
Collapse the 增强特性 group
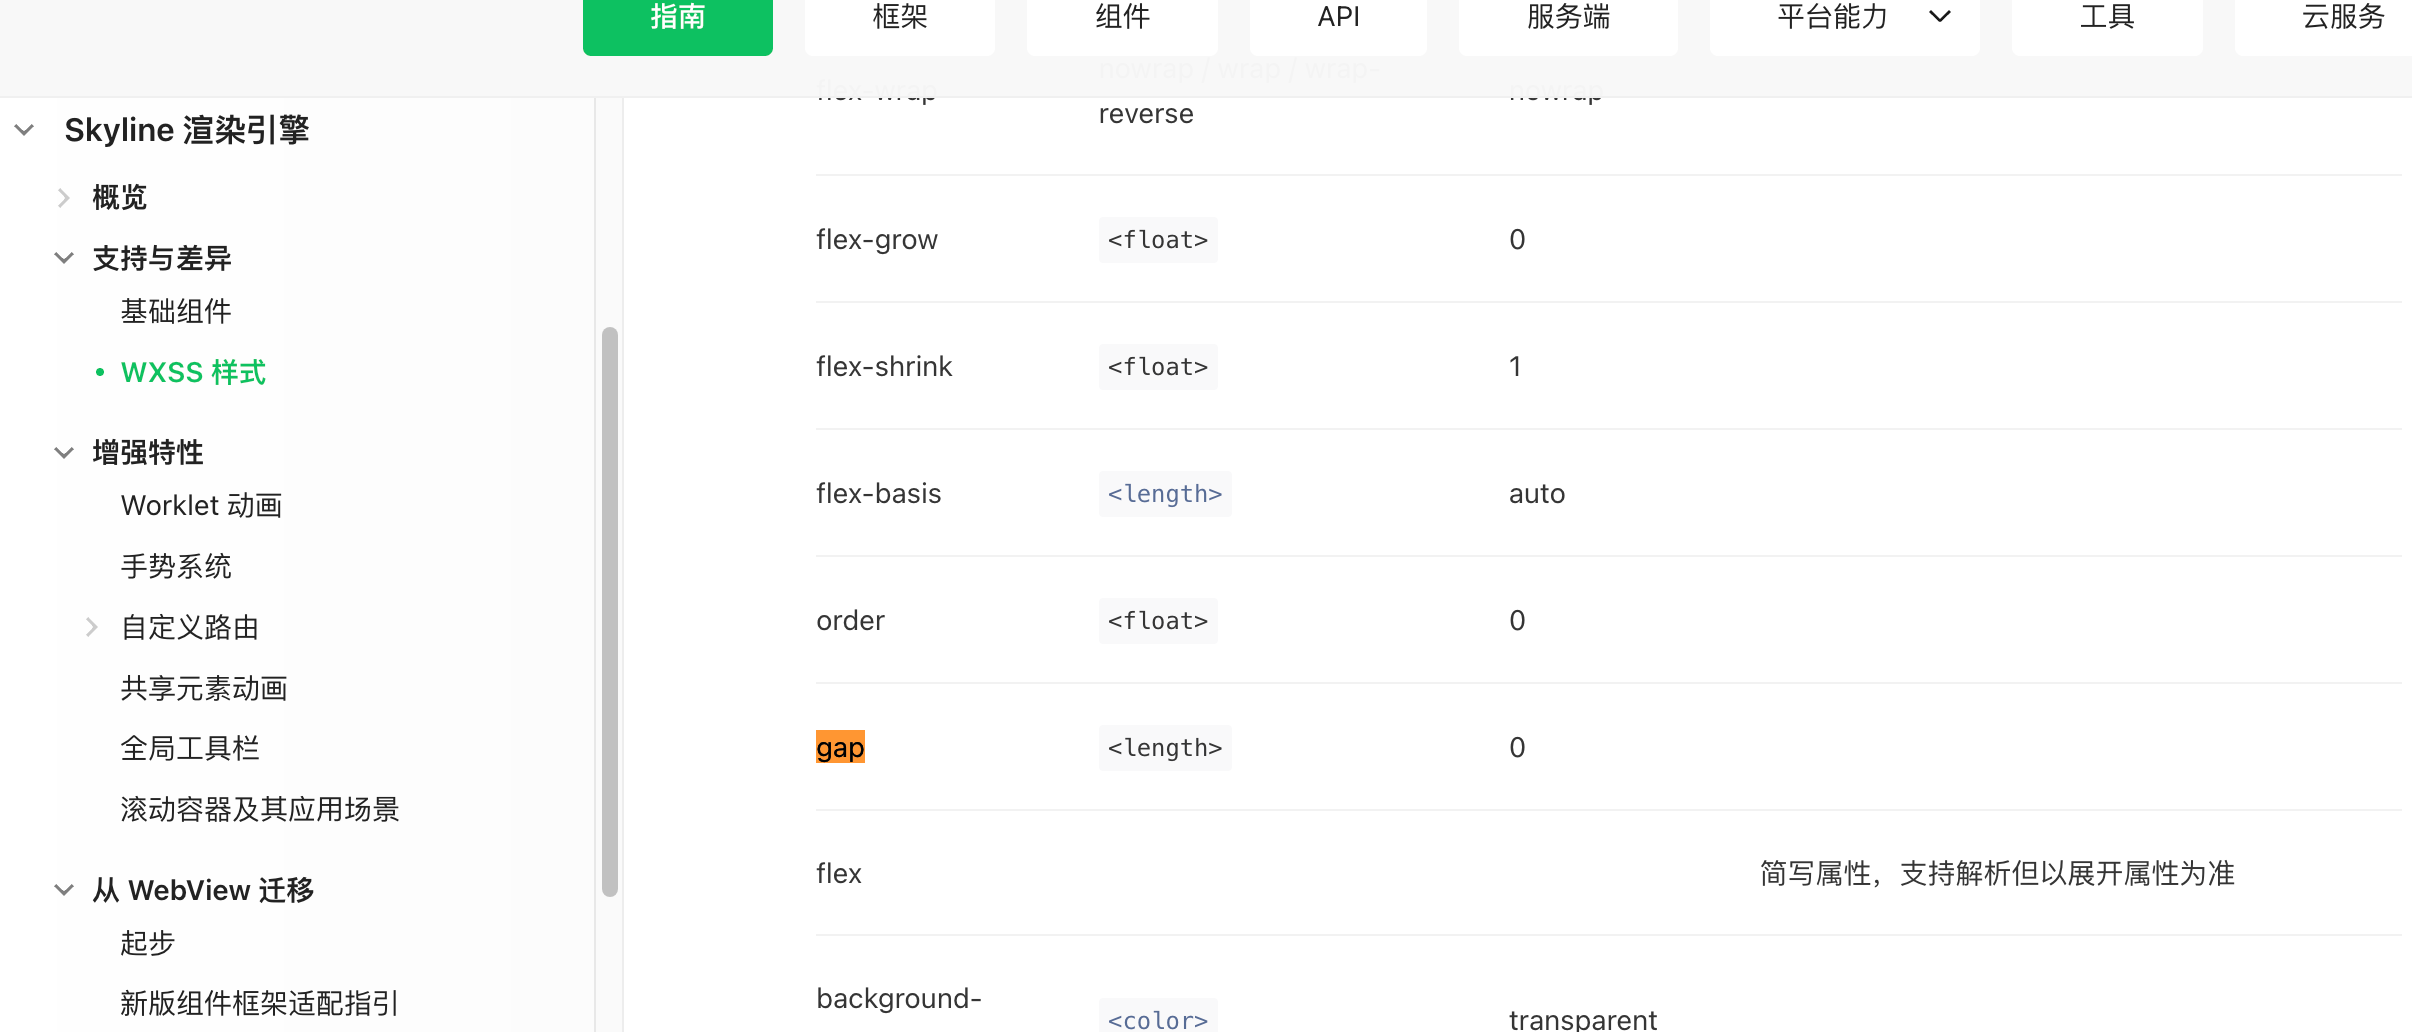tap(64, 453)
